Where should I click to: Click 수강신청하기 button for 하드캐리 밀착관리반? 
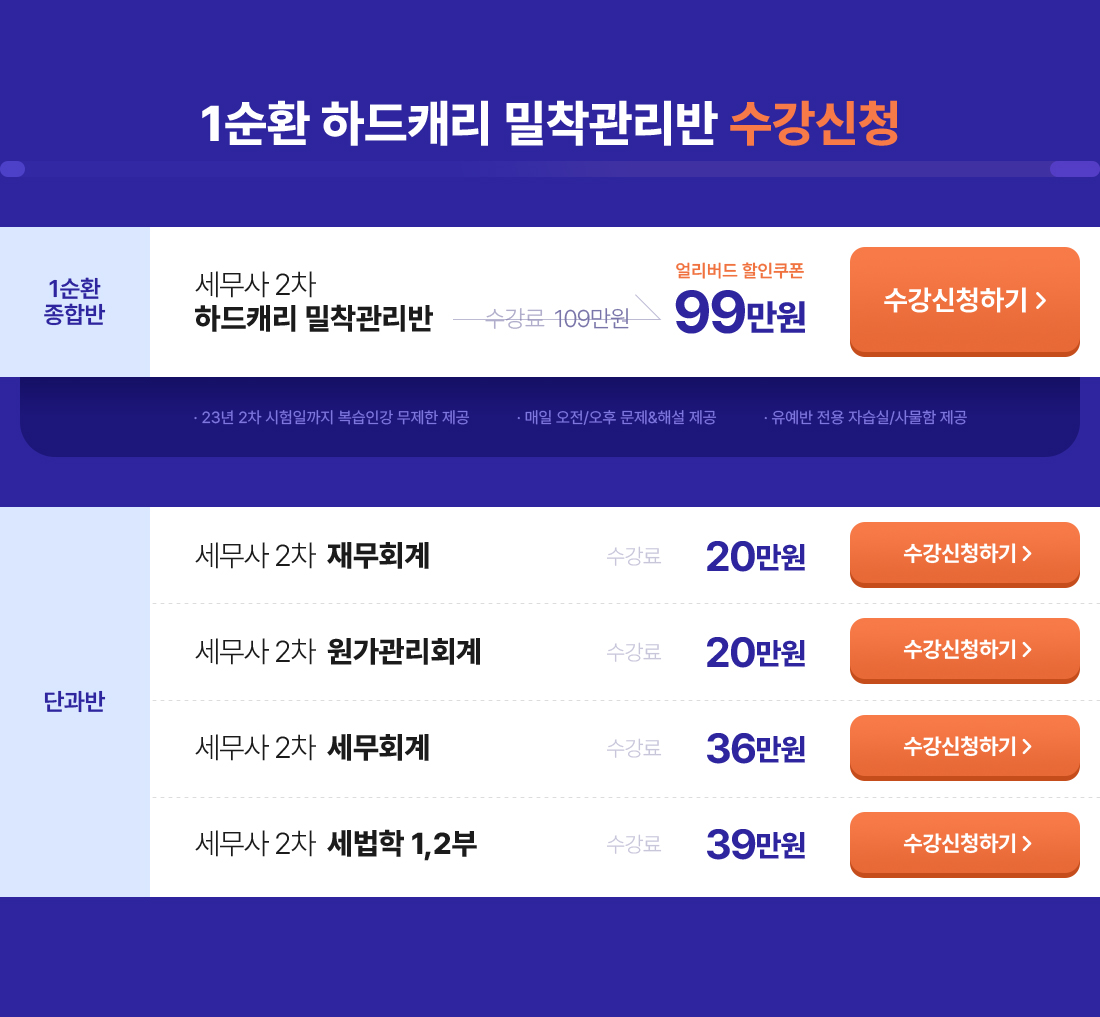click(x=965, y=301)
